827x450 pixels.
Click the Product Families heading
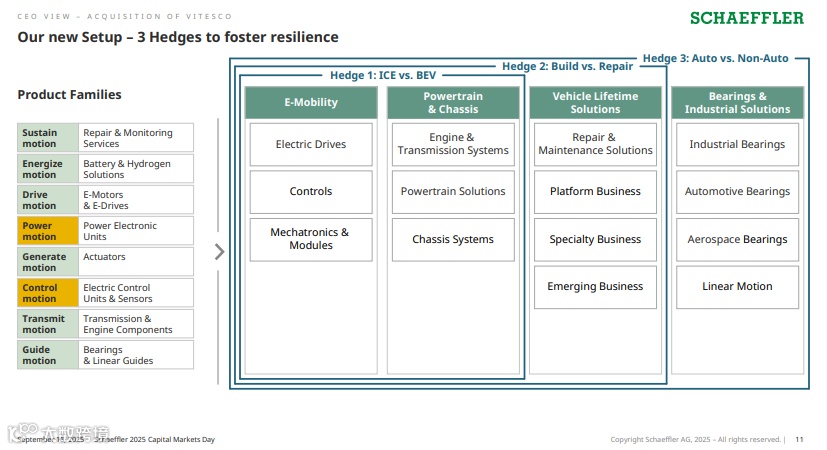pos(69,94)
